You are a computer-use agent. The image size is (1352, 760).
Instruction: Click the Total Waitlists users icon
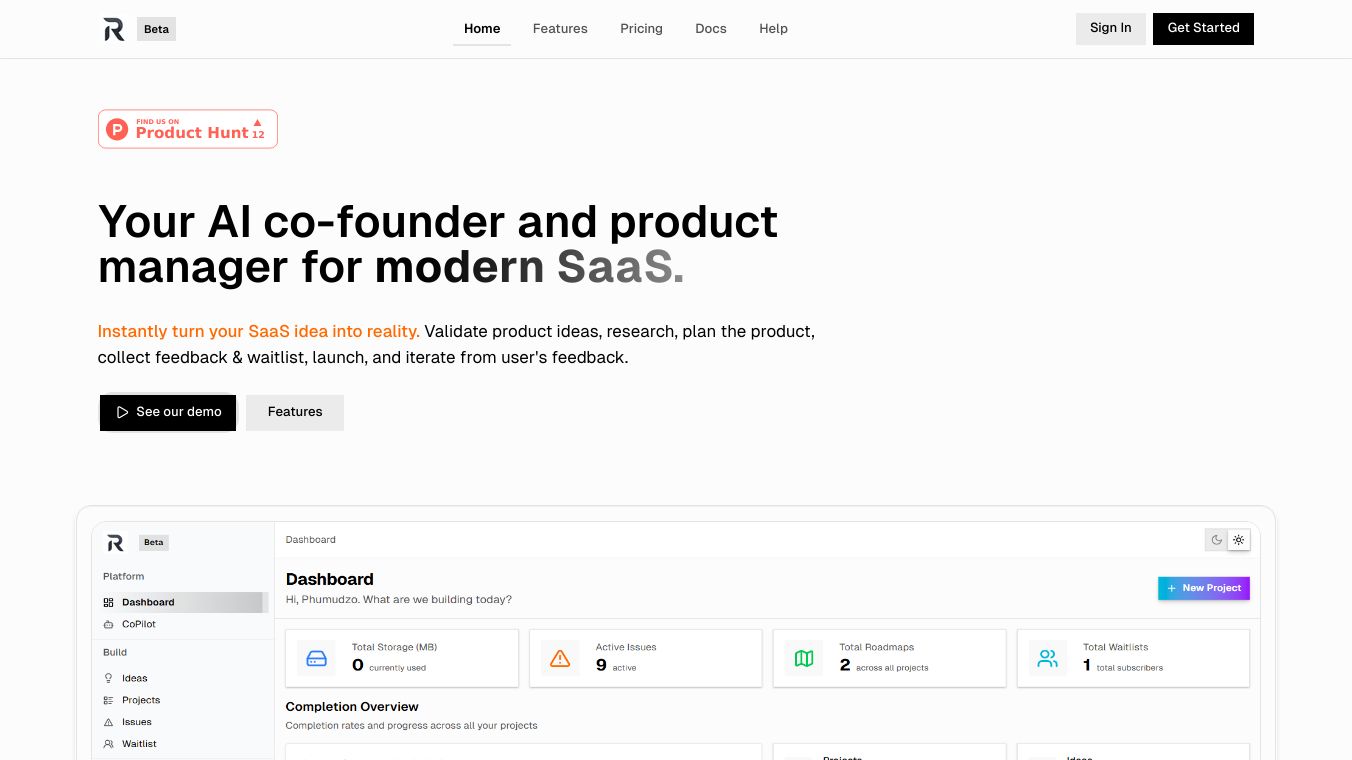click(1047, 658)
